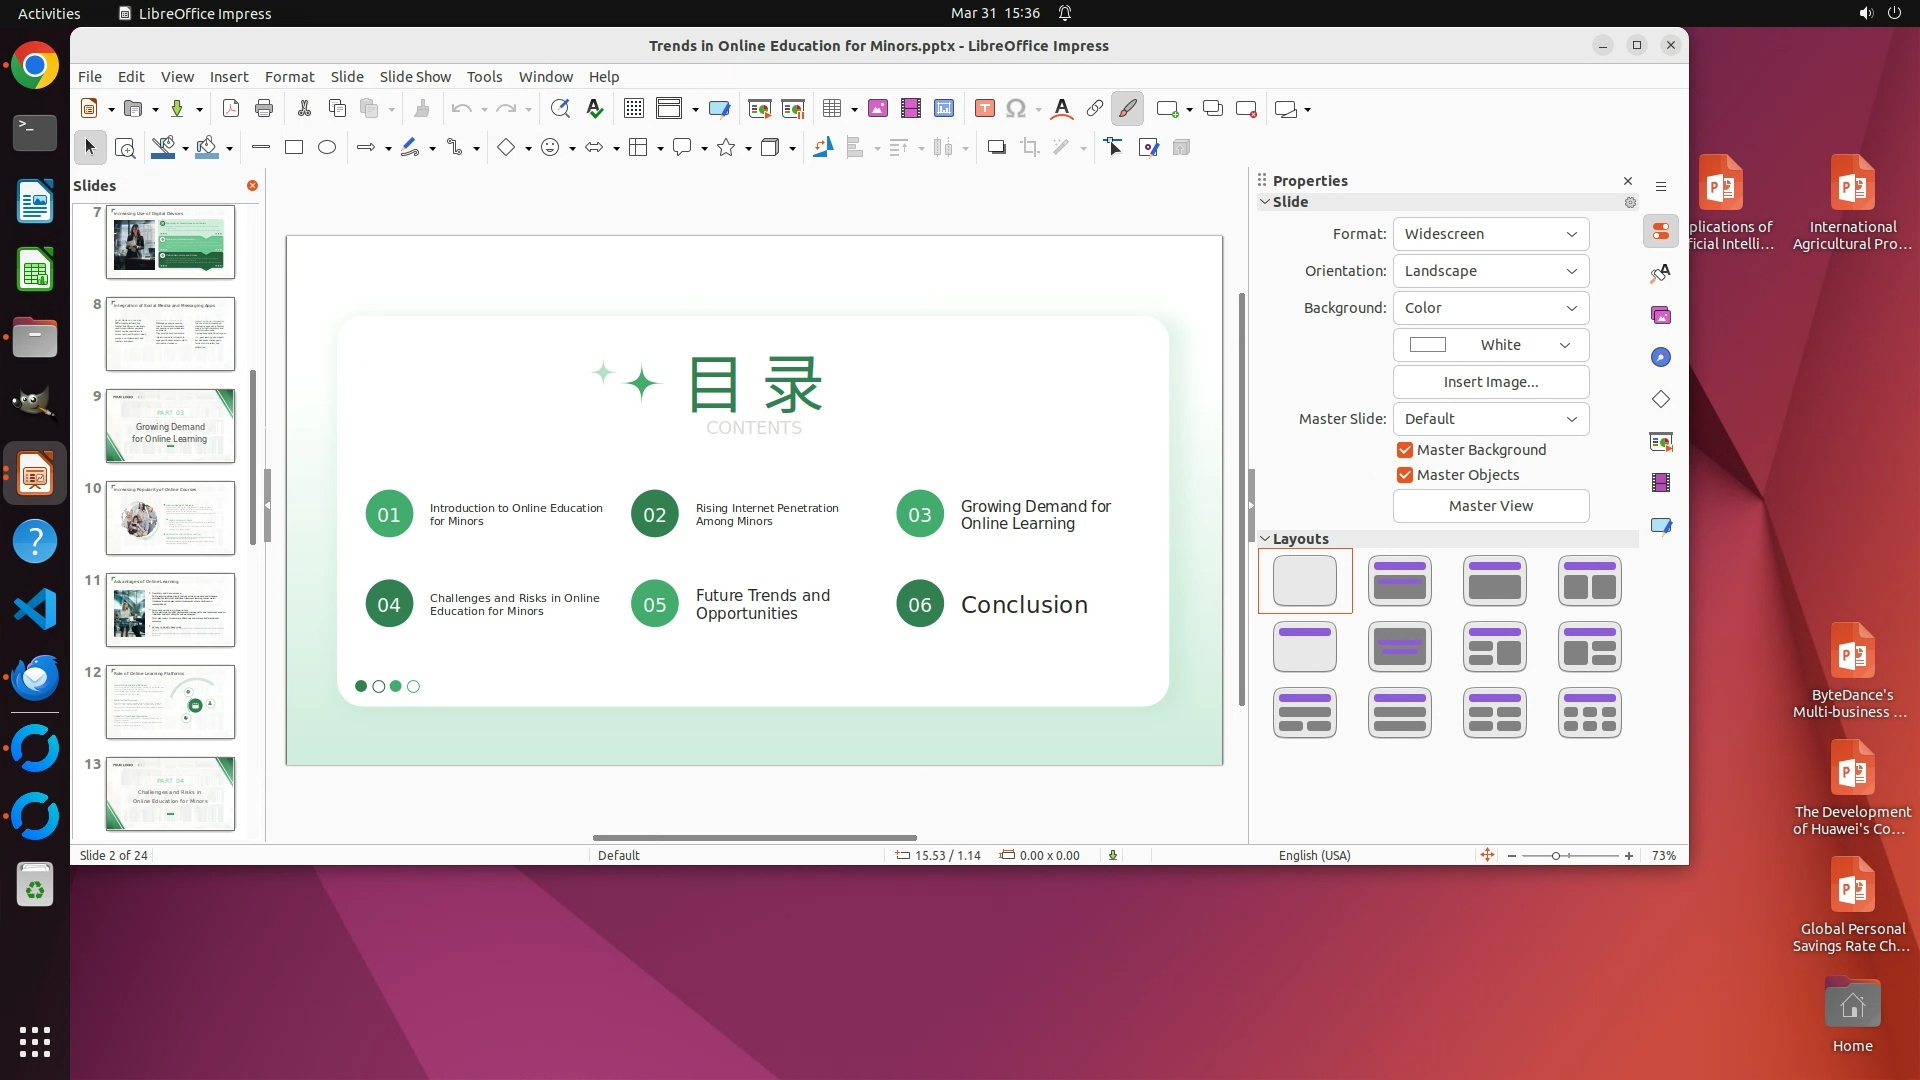Uncheck the Master Objects checkbox
Viewport: 1920px width, 1080px height.
pyautogui.click(x=1405, y=475)
